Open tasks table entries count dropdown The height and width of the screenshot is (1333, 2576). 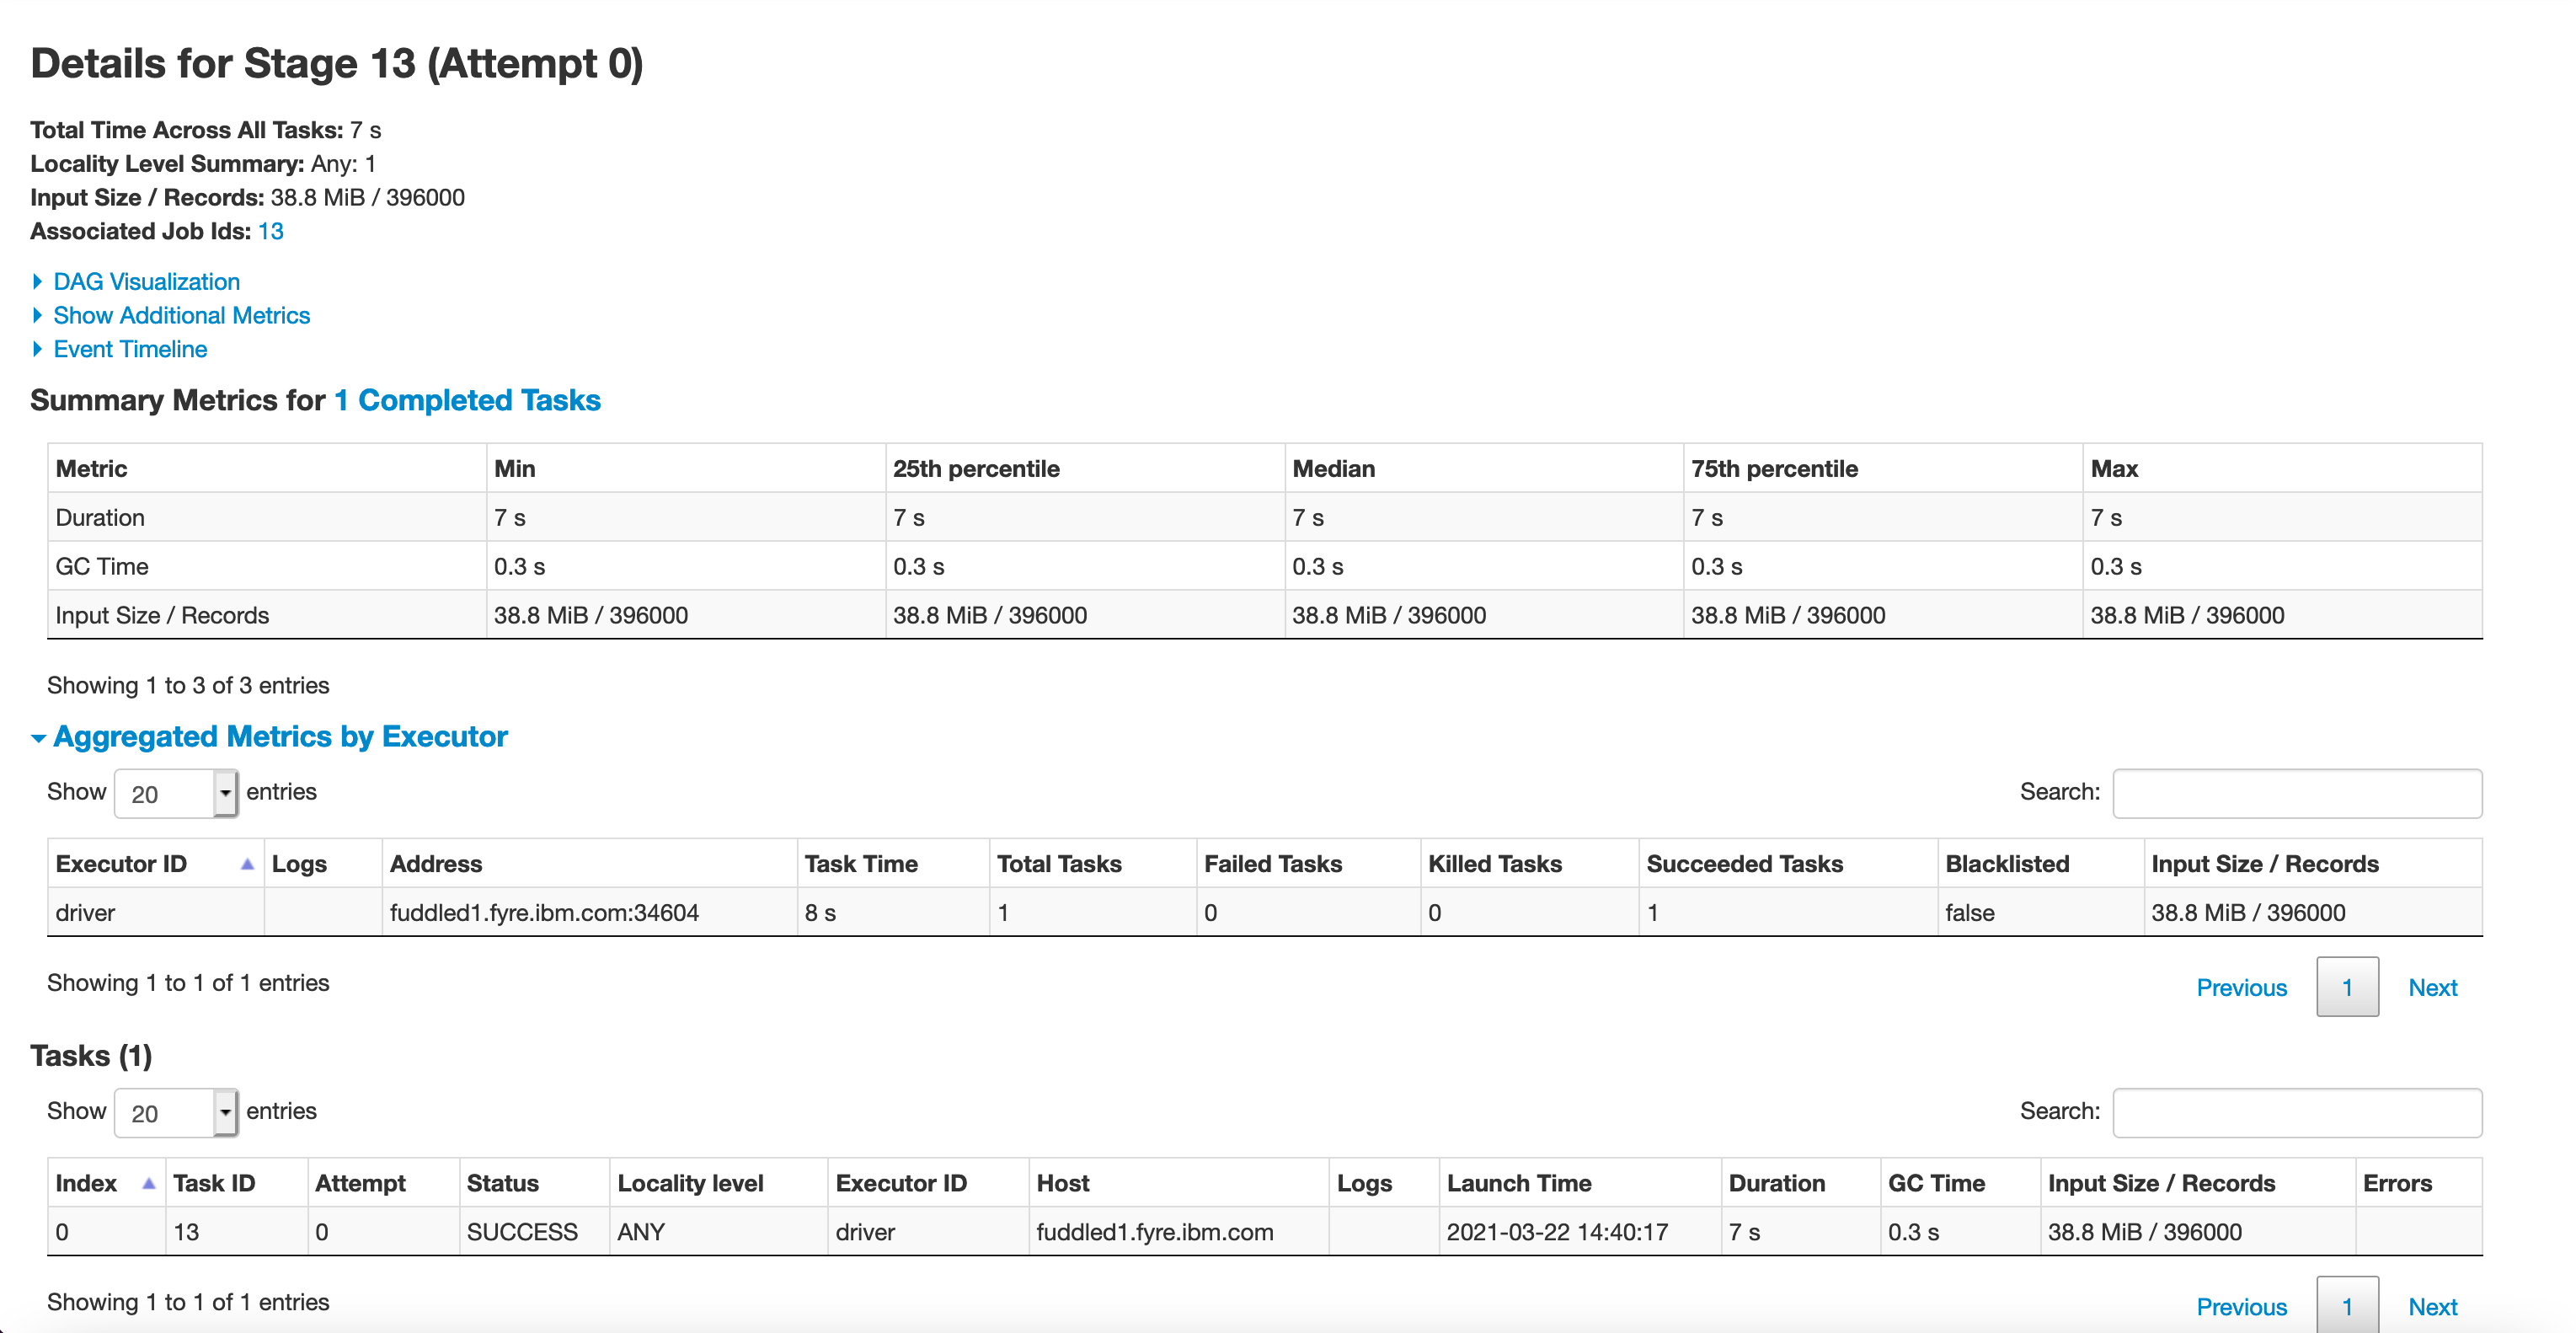(x=176, y=1113)
